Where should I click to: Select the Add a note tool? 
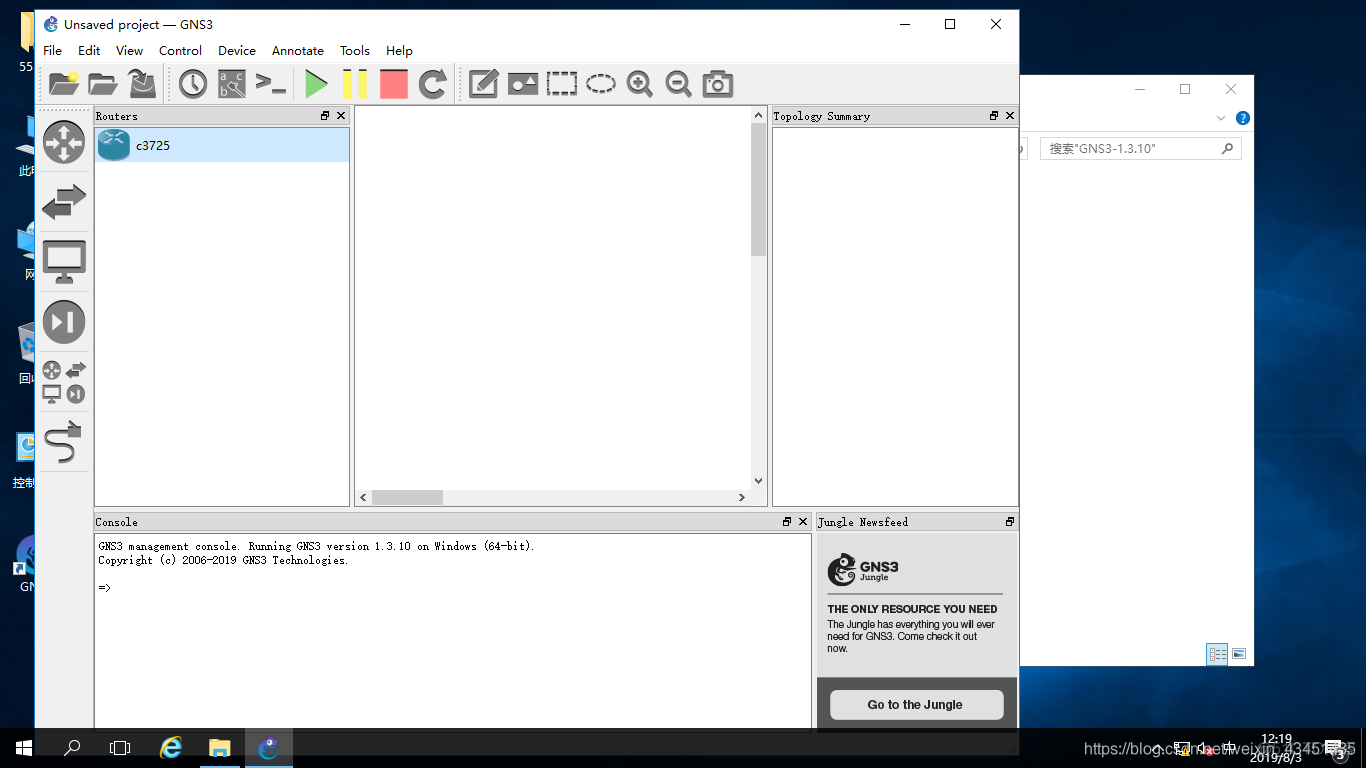[483, 84]
